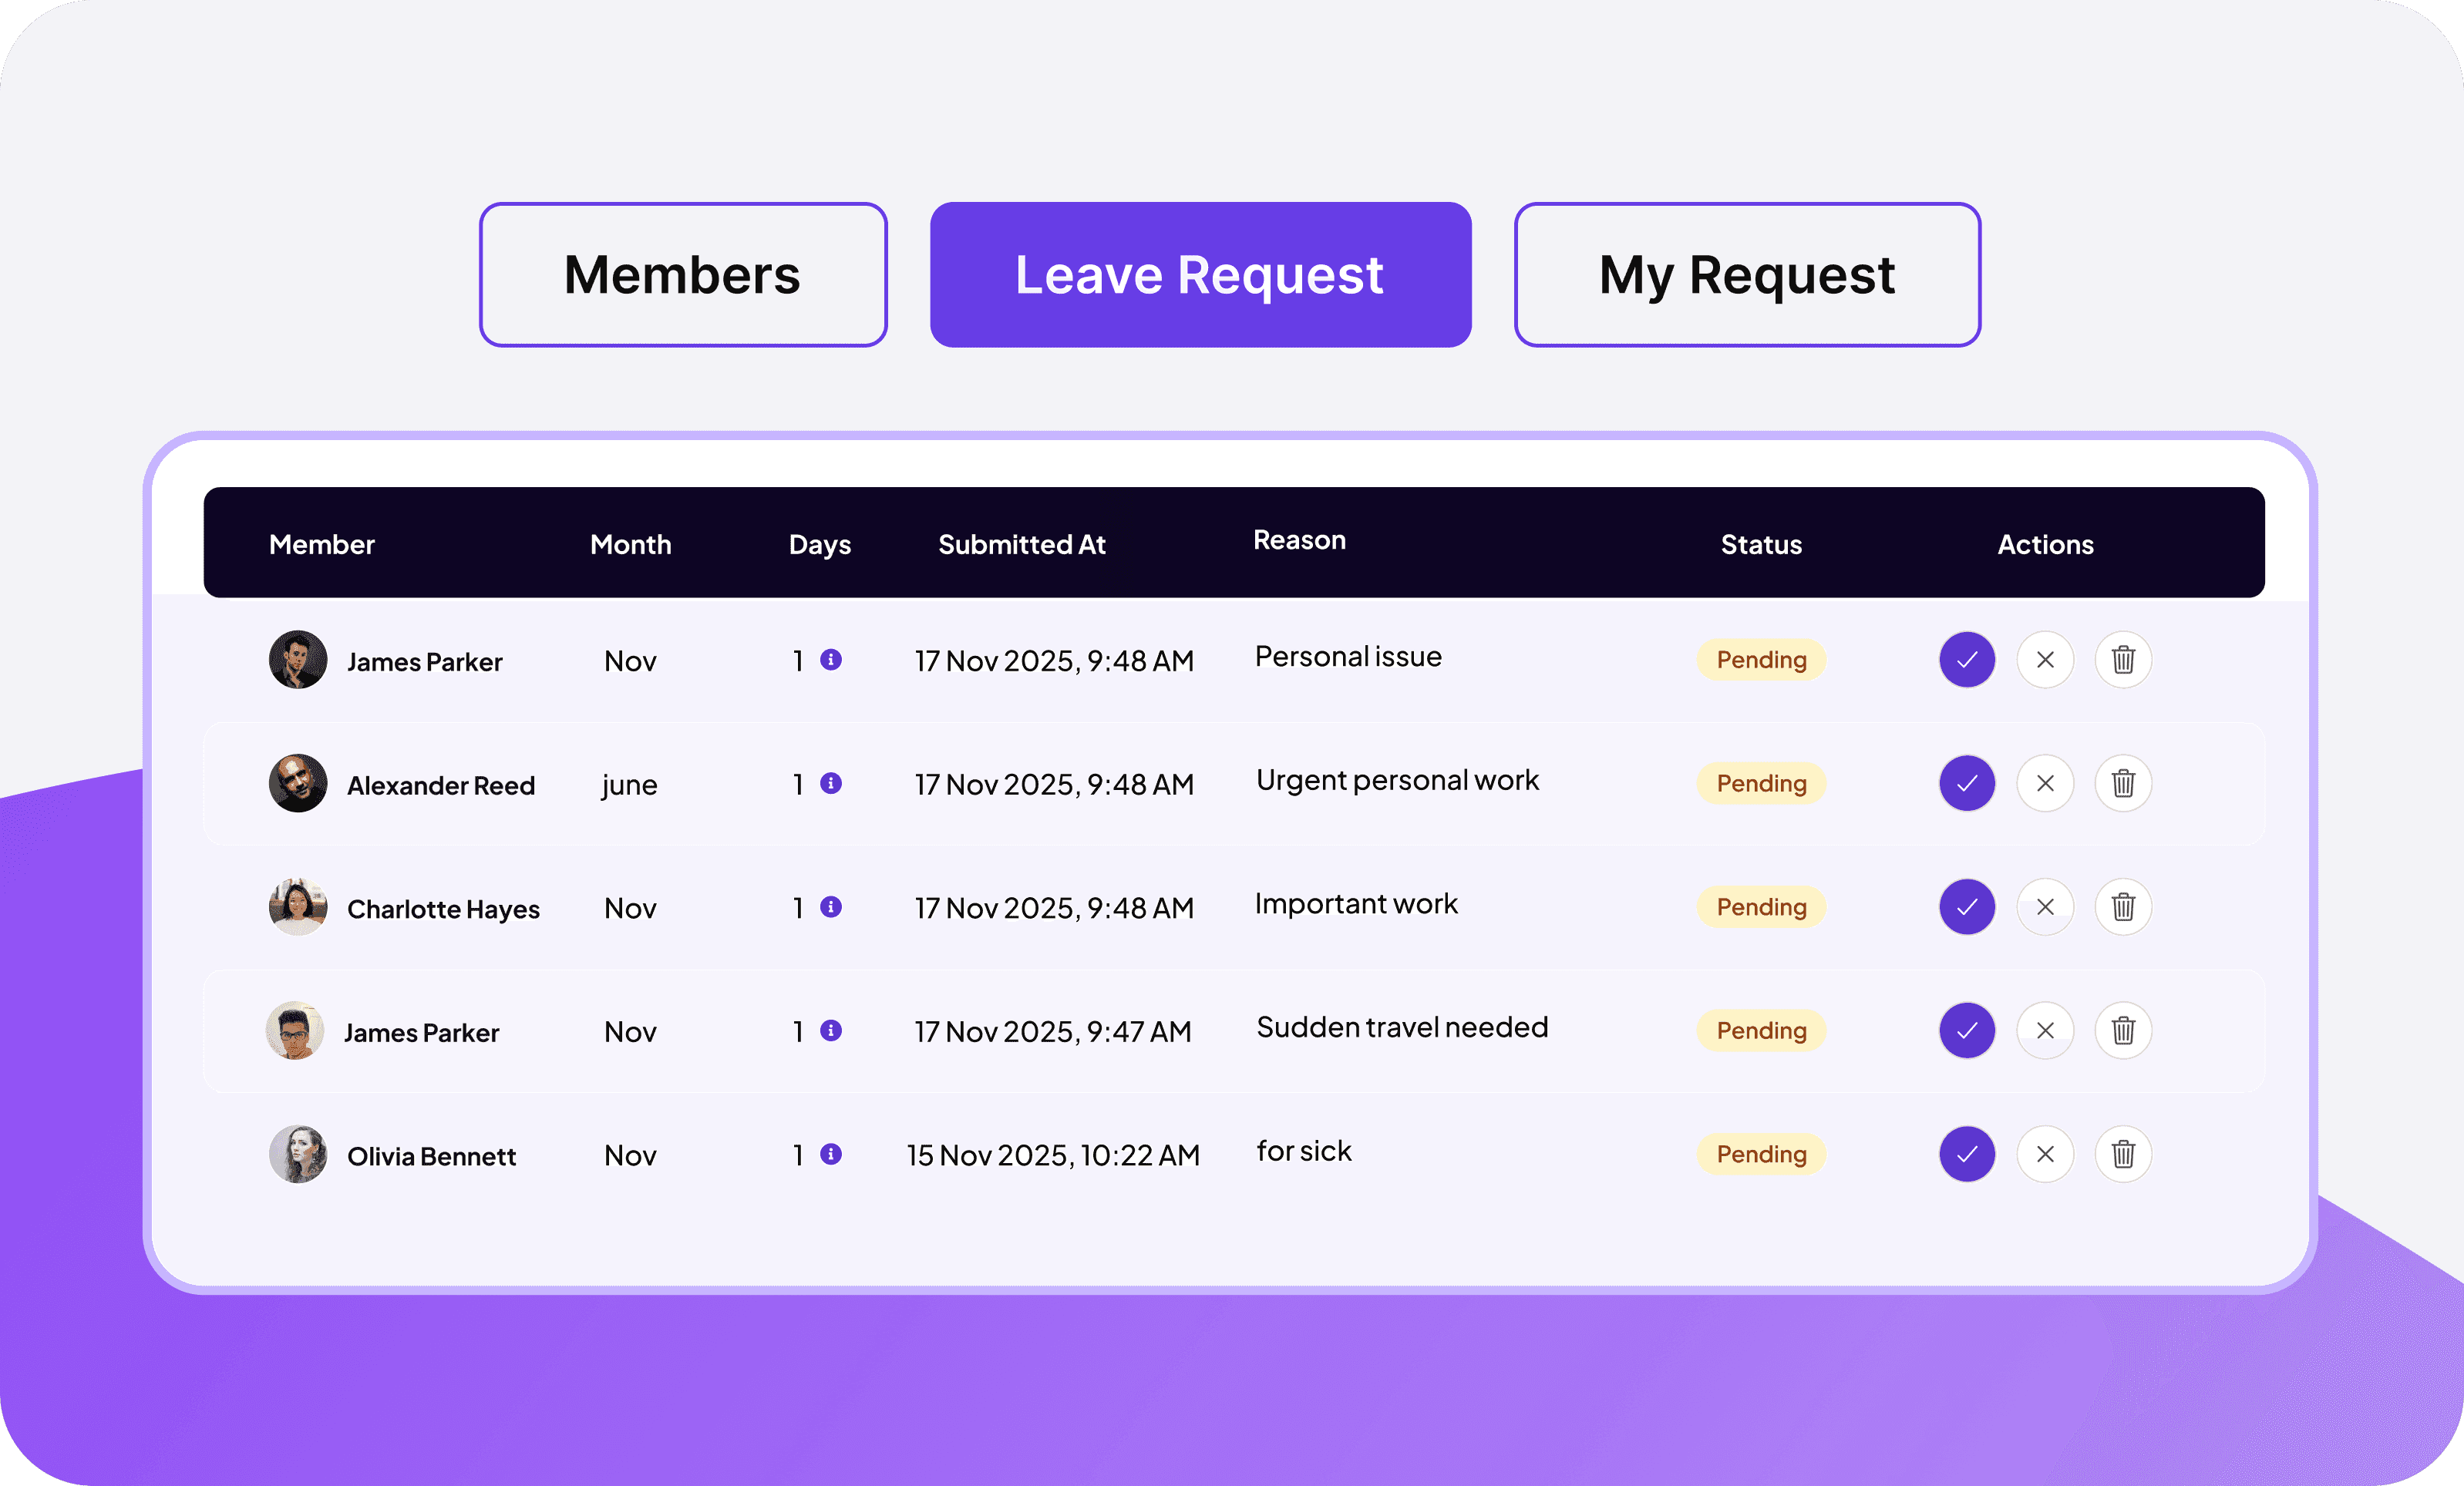This screenshot has height=1486, width=2464.
Task: View days details on Olivia Bennett's row
Action: tap(830, 1154)
